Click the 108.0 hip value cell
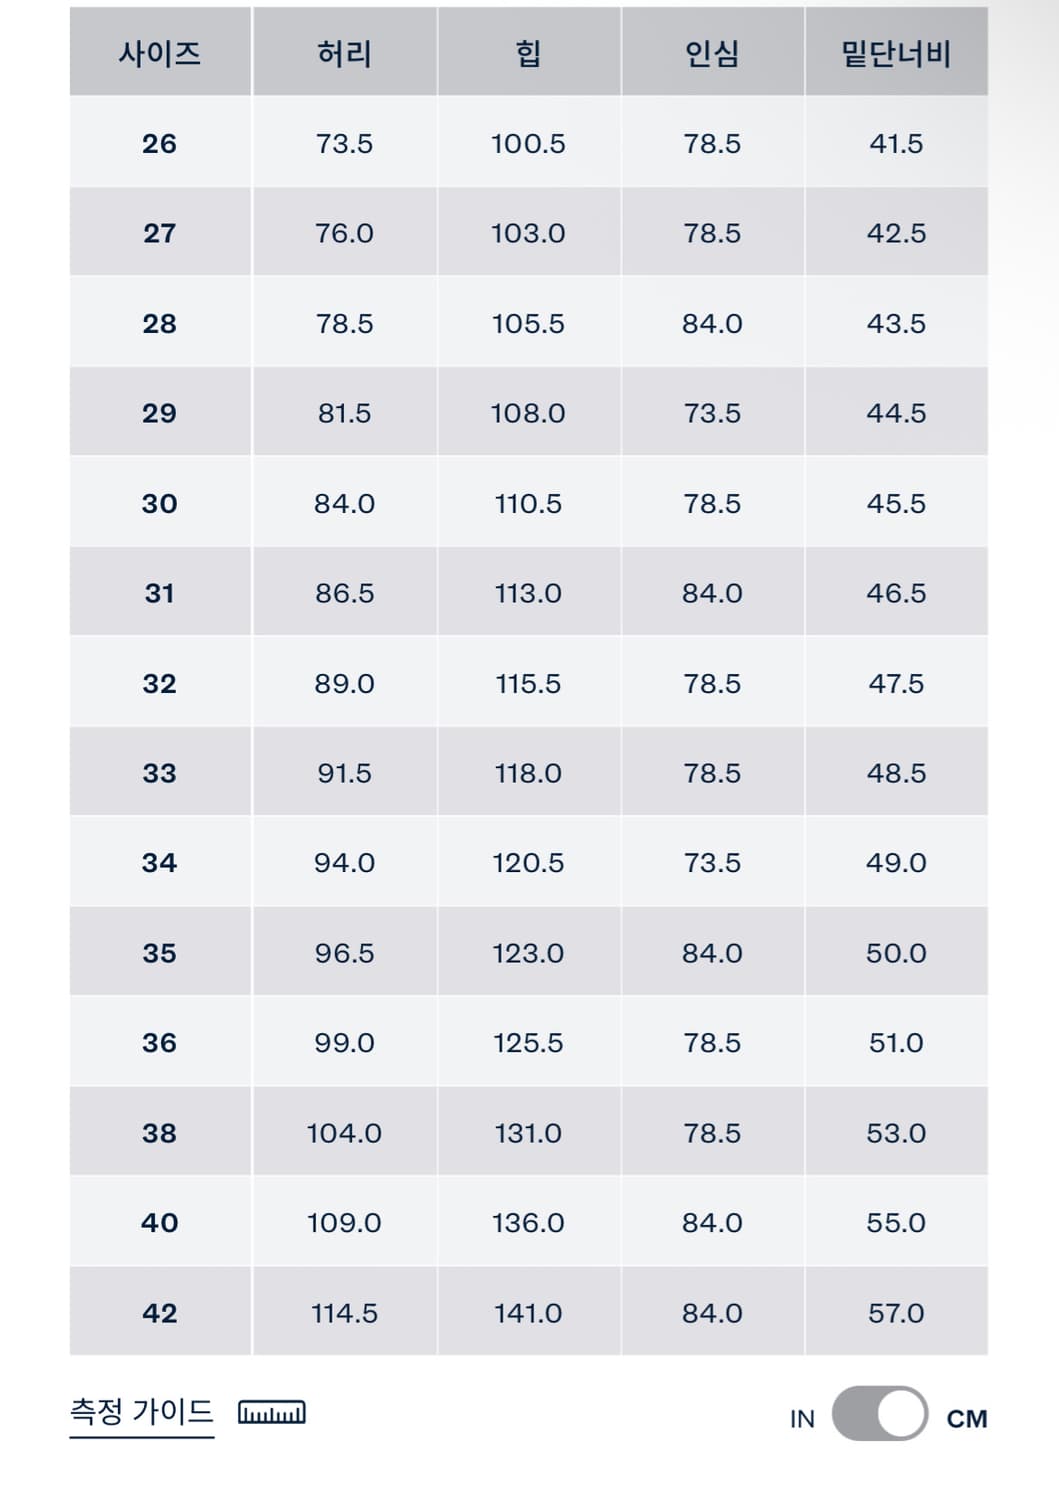Image resolution: width=1059 pixels, height=1500 pixels. (x=528, y=413)
